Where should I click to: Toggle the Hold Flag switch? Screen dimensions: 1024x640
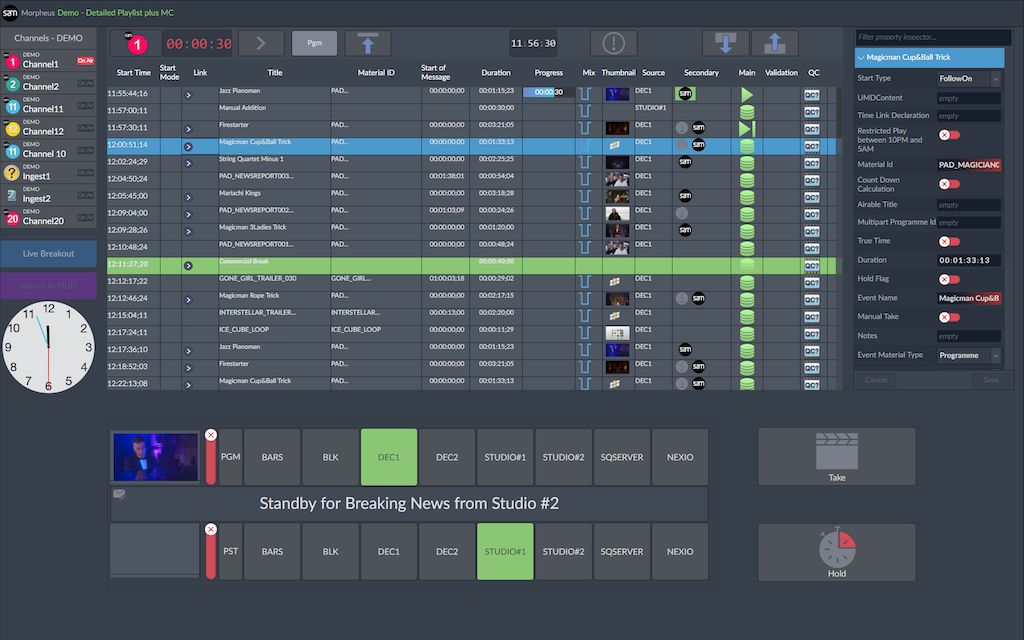[949, 279]
